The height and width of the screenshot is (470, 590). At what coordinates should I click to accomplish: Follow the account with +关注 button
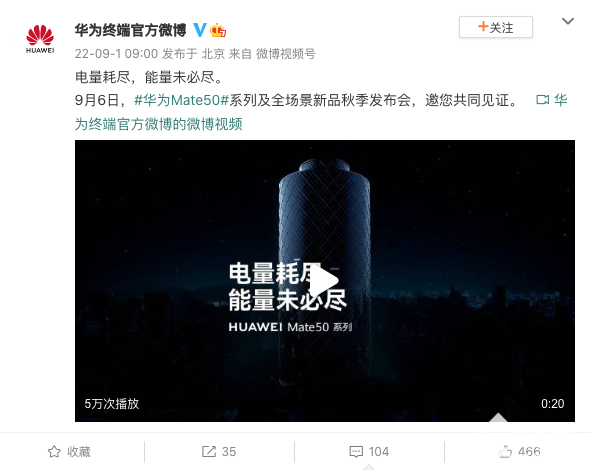click(x=496, y=27)
